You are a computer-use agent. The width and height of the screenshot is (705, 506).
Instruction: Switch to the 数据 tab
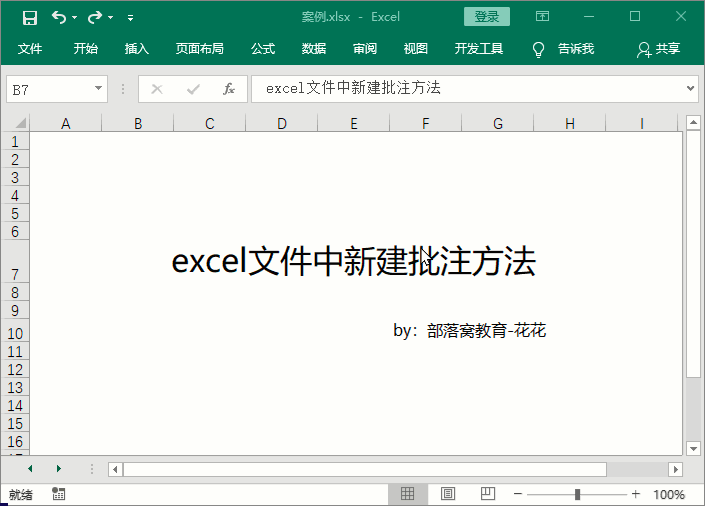tap(314, 49)
